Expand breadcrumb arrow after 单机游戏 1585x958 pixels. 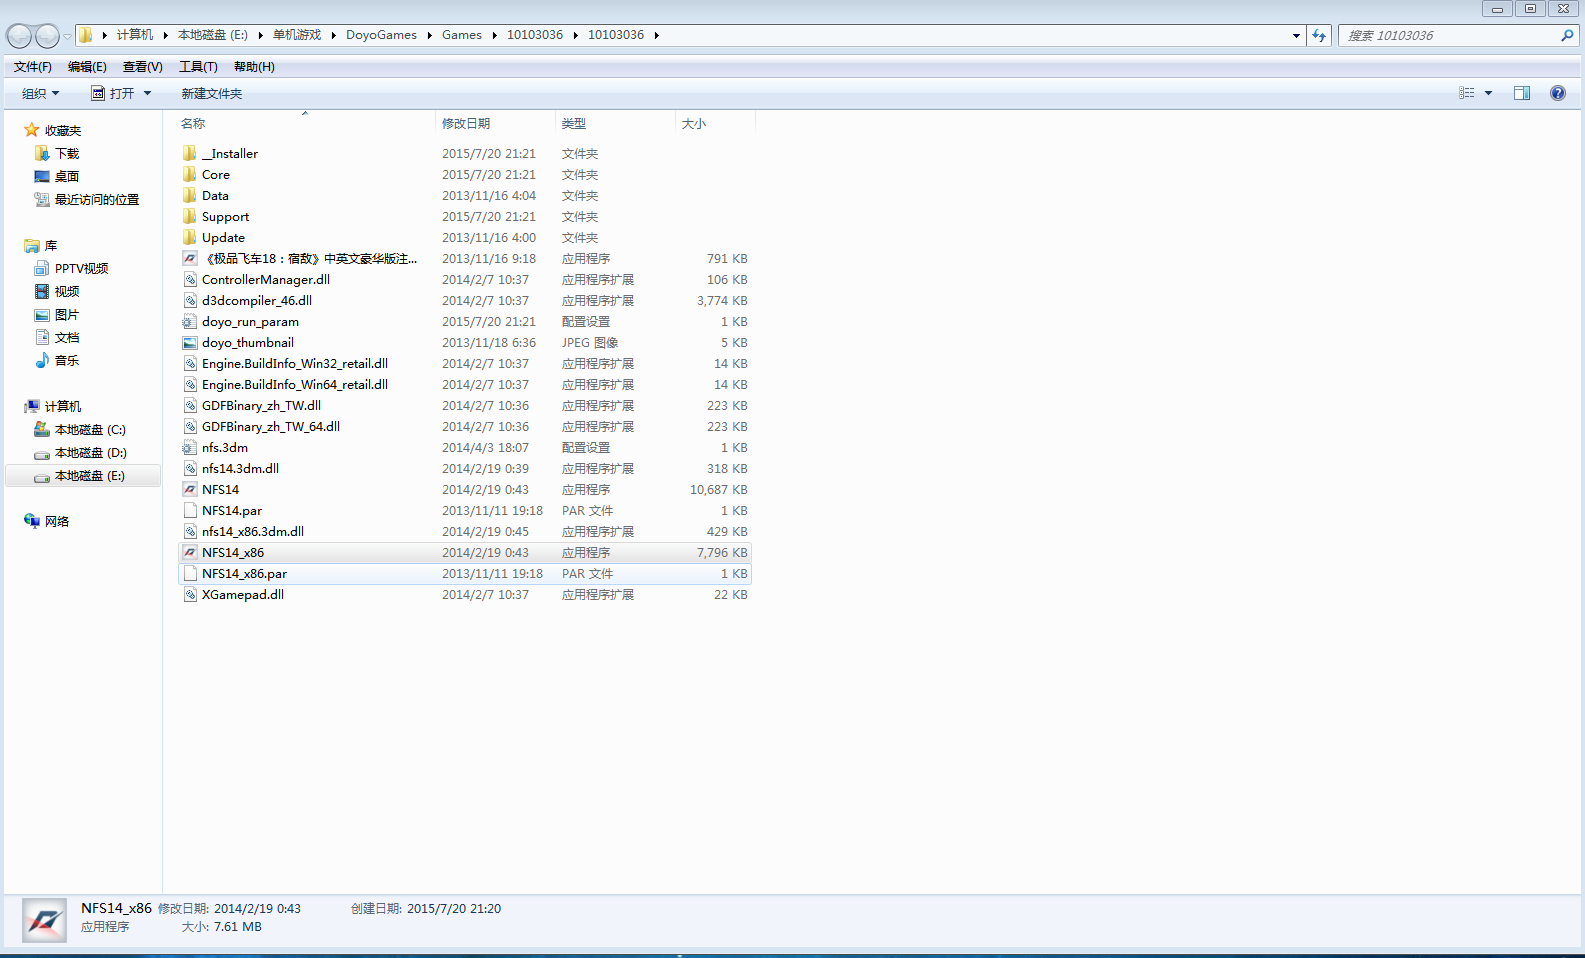click(x=334, y=35)
